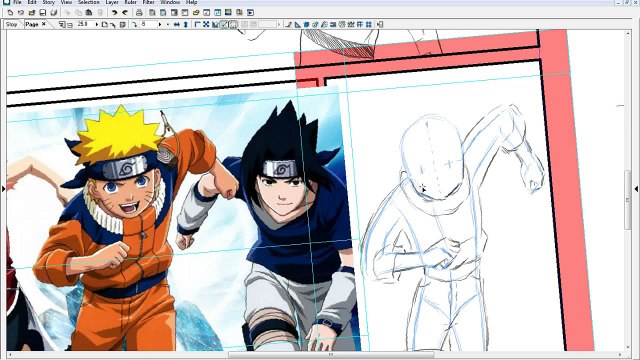Click the Undo arrow icon
The width and height of the screenshot is (640, 360).
[x=115, y=13]
